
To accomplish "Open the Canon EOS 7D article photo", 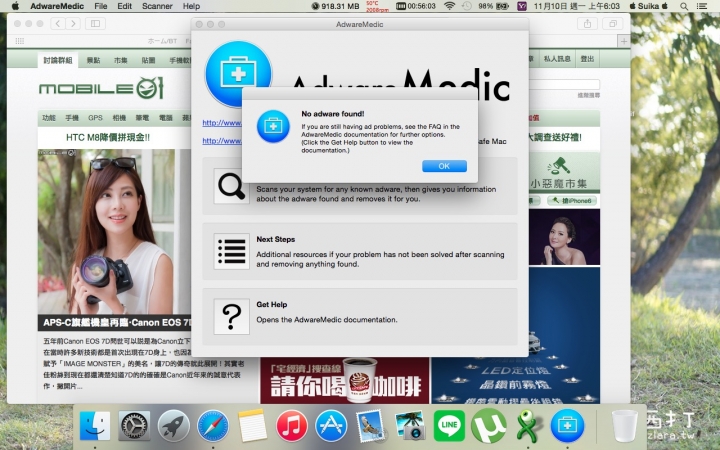I will (114, 232).
